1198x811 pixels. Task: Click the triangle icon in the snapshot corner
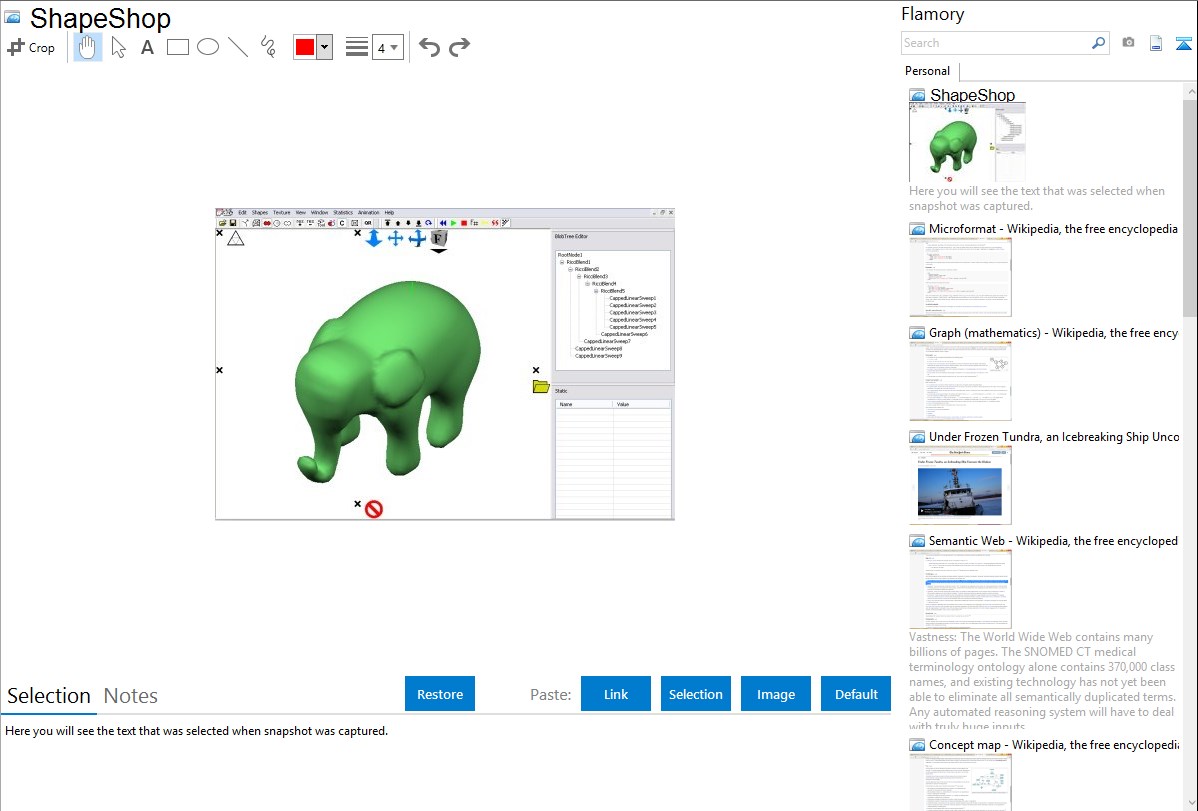point(235,238)
